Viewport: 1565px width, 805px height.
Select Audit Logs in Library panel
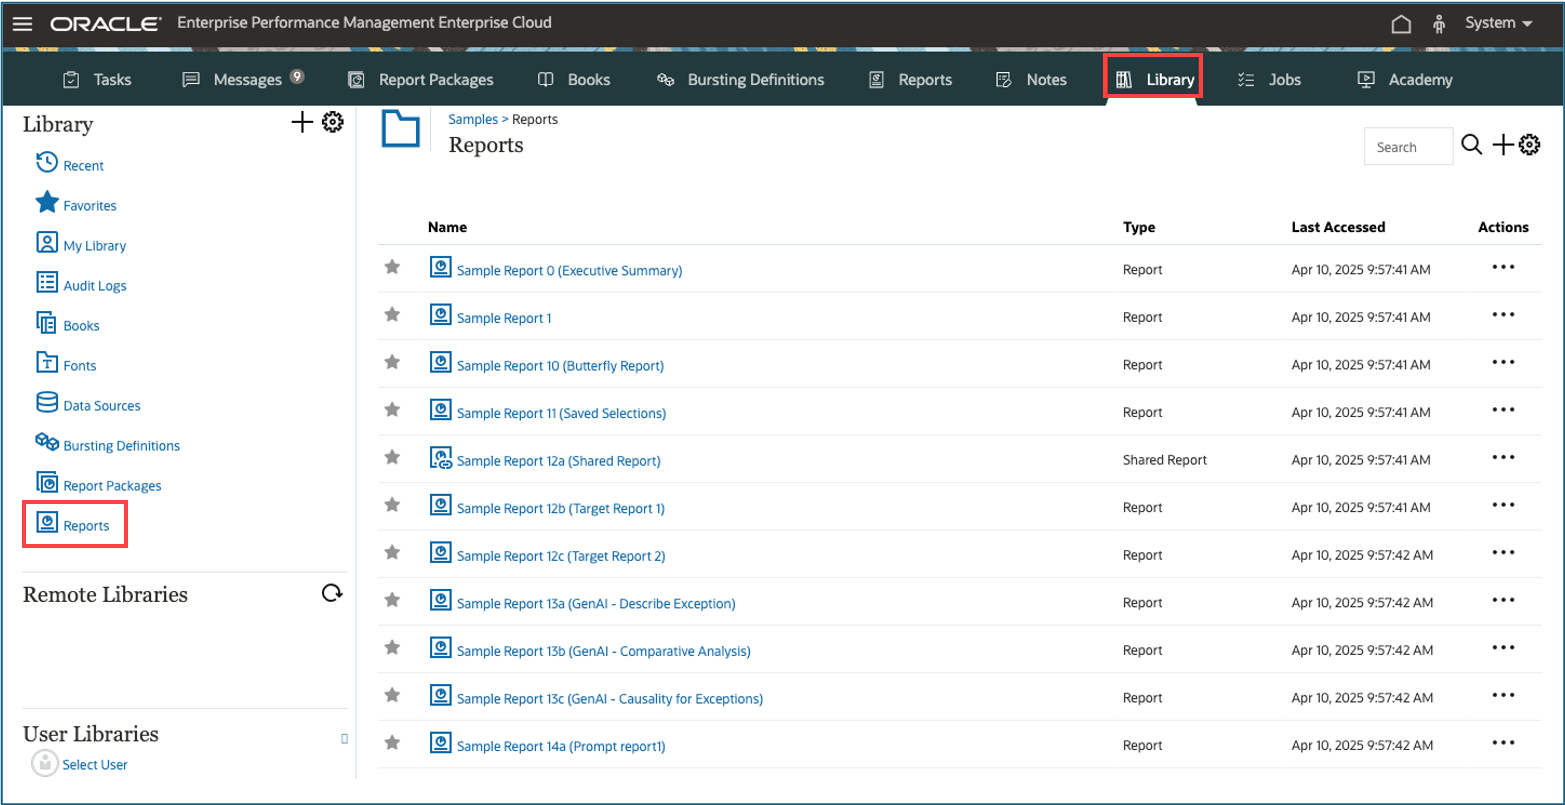click(x=94, y=286)
